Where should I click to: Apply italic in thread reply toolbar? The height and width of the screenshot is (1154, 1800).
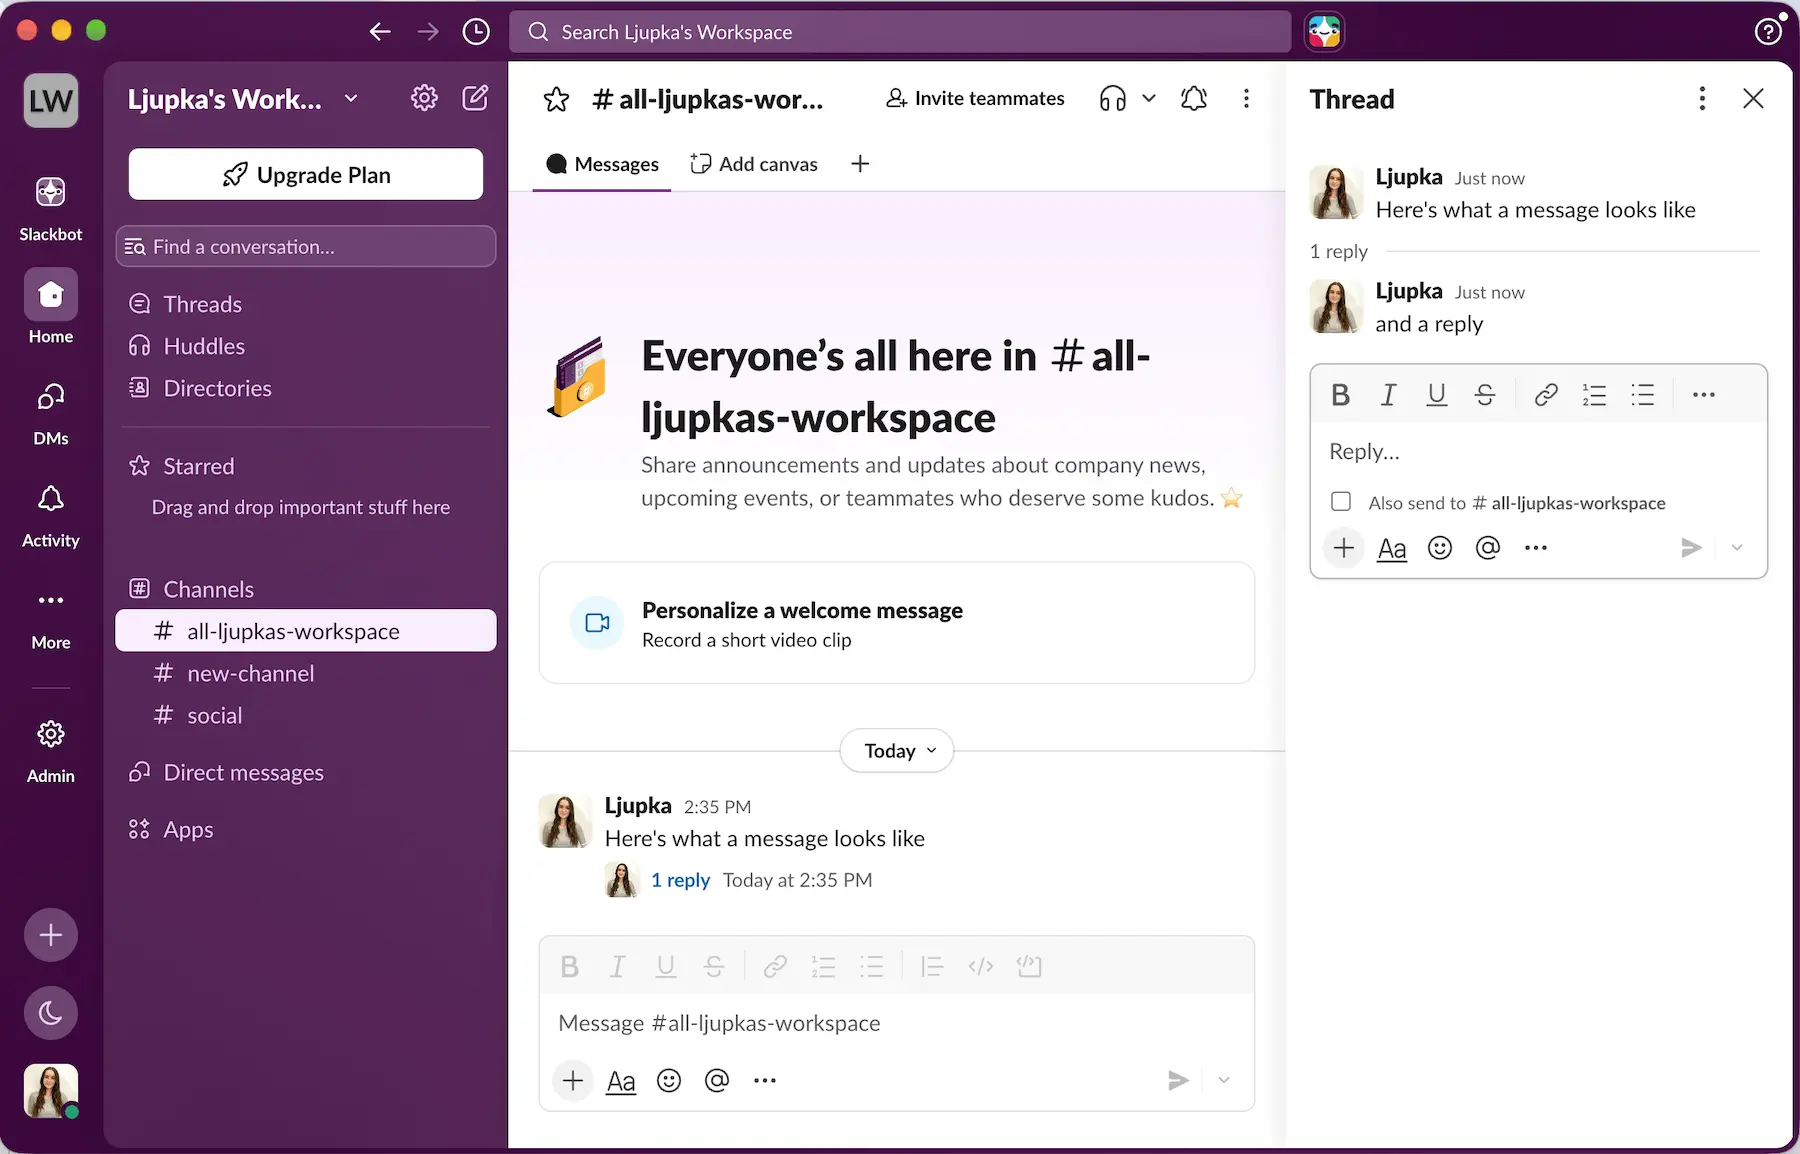tap(1388, 395)
